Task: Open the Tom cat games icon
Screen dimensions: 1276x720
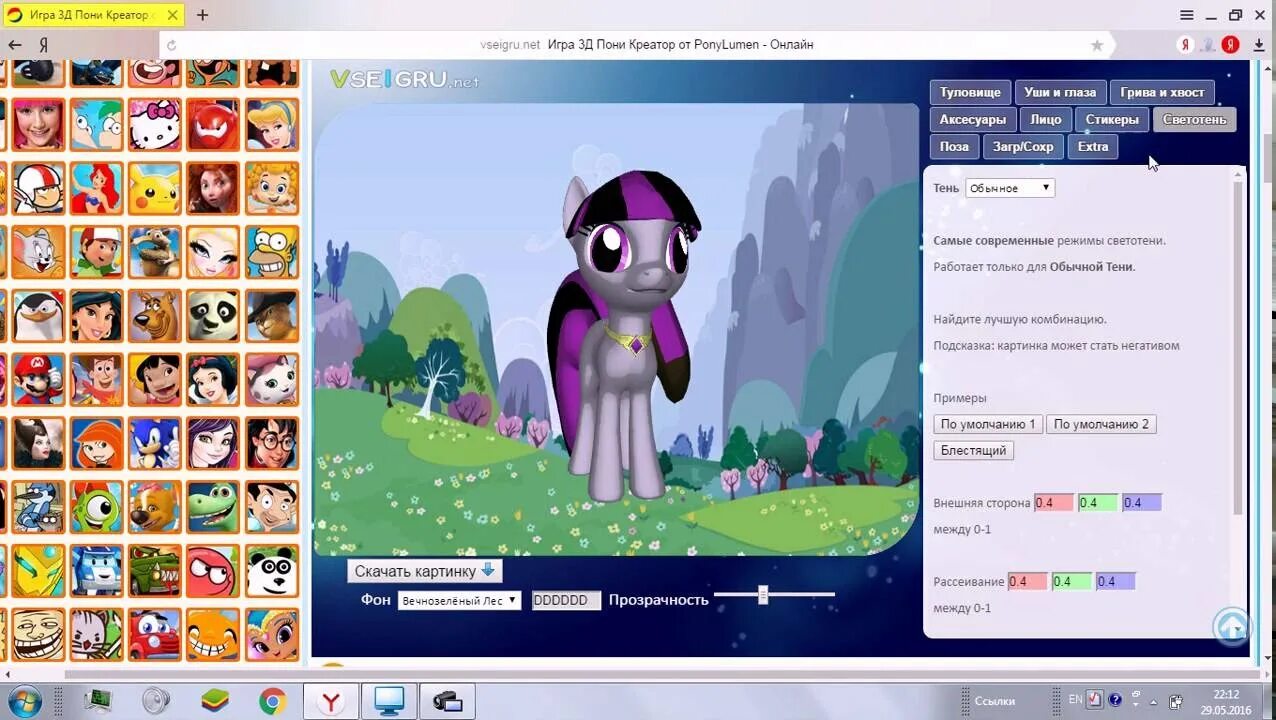Action: point(39,252)
